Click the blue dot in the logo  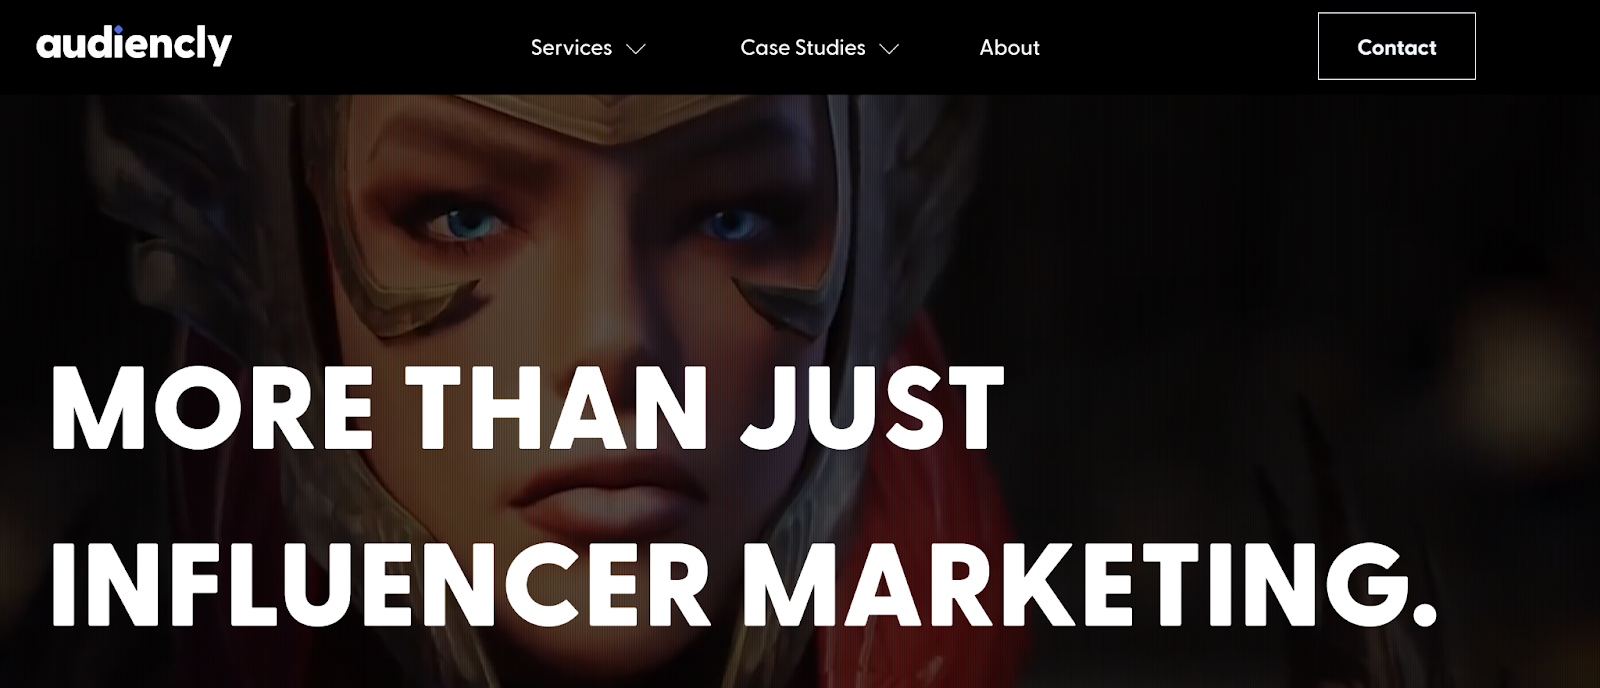[x=119, y=28]
